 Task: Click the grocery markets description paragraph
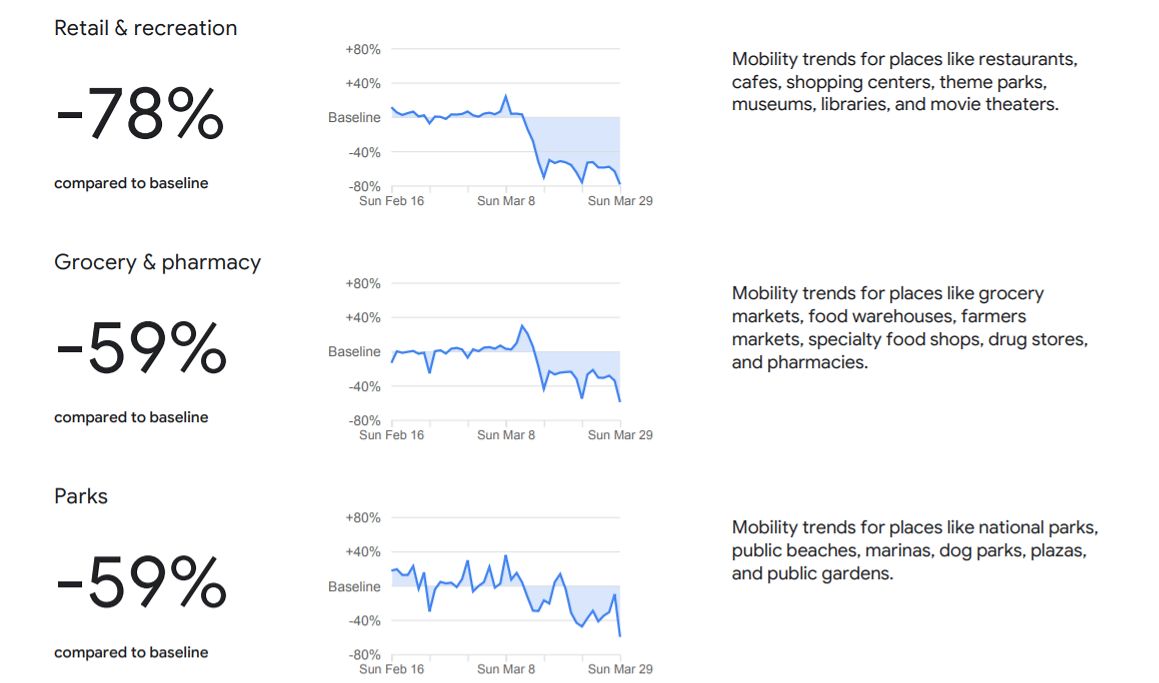pos(909,327)
